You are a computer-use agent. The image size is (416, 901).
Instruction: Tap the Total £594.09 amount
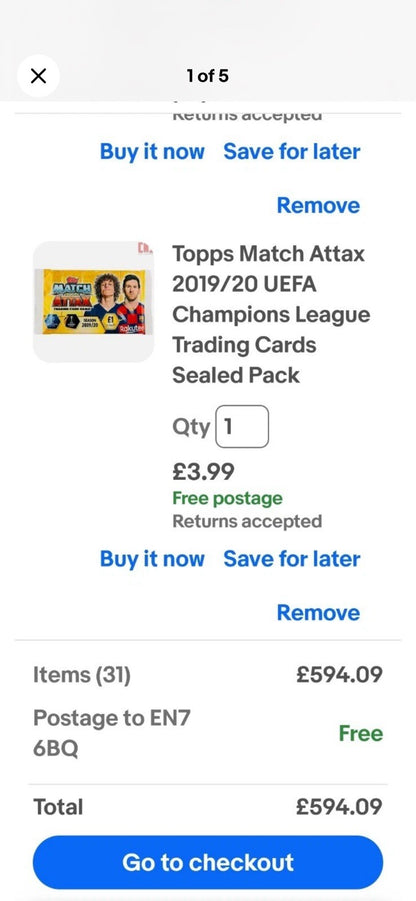(339, 807)
